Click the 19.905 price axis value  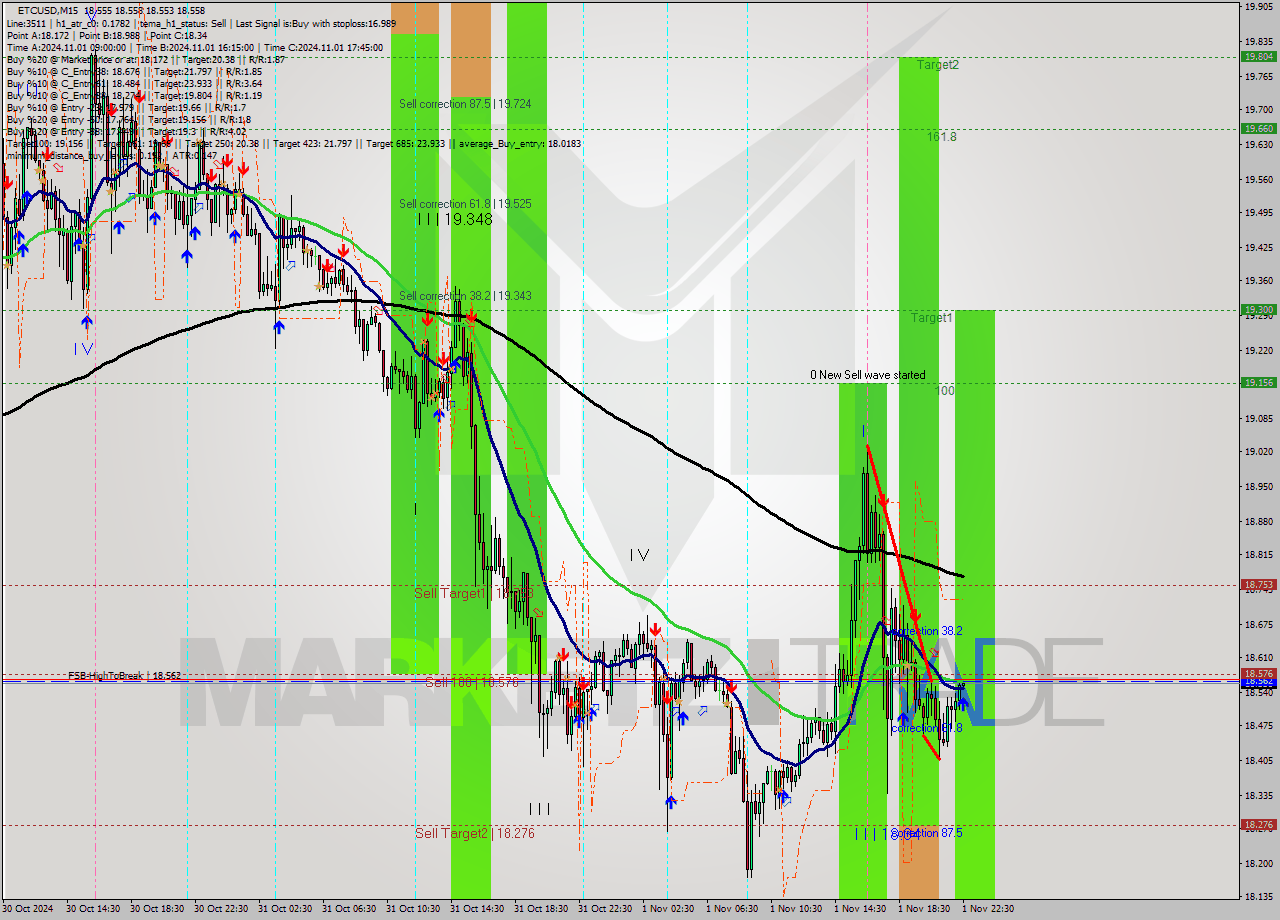1258,7
